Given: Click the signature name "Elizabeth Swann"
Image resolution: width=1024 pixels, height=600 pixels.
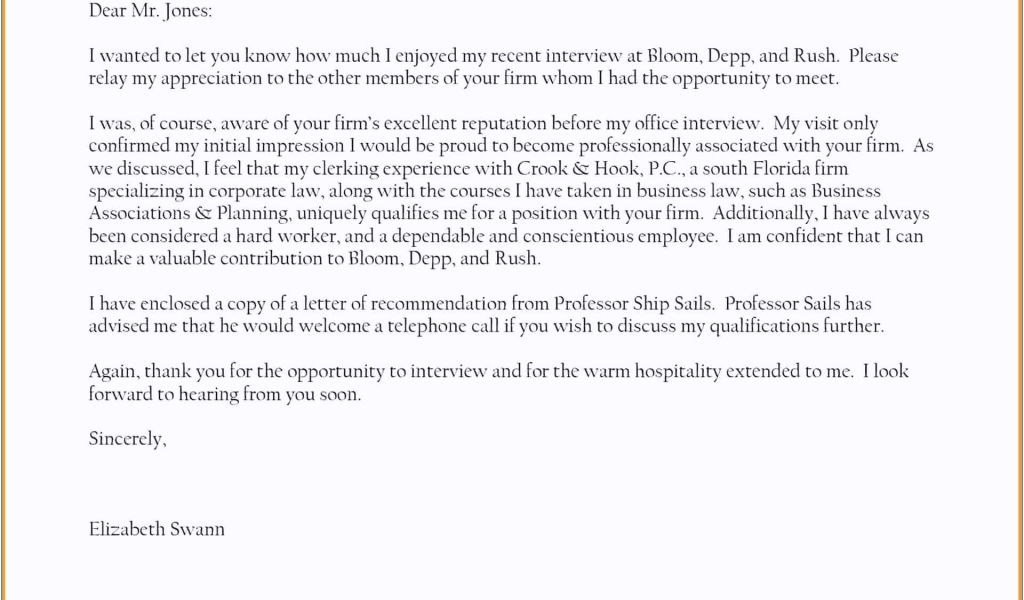Looking at the screenshot, I should point(157,529).
